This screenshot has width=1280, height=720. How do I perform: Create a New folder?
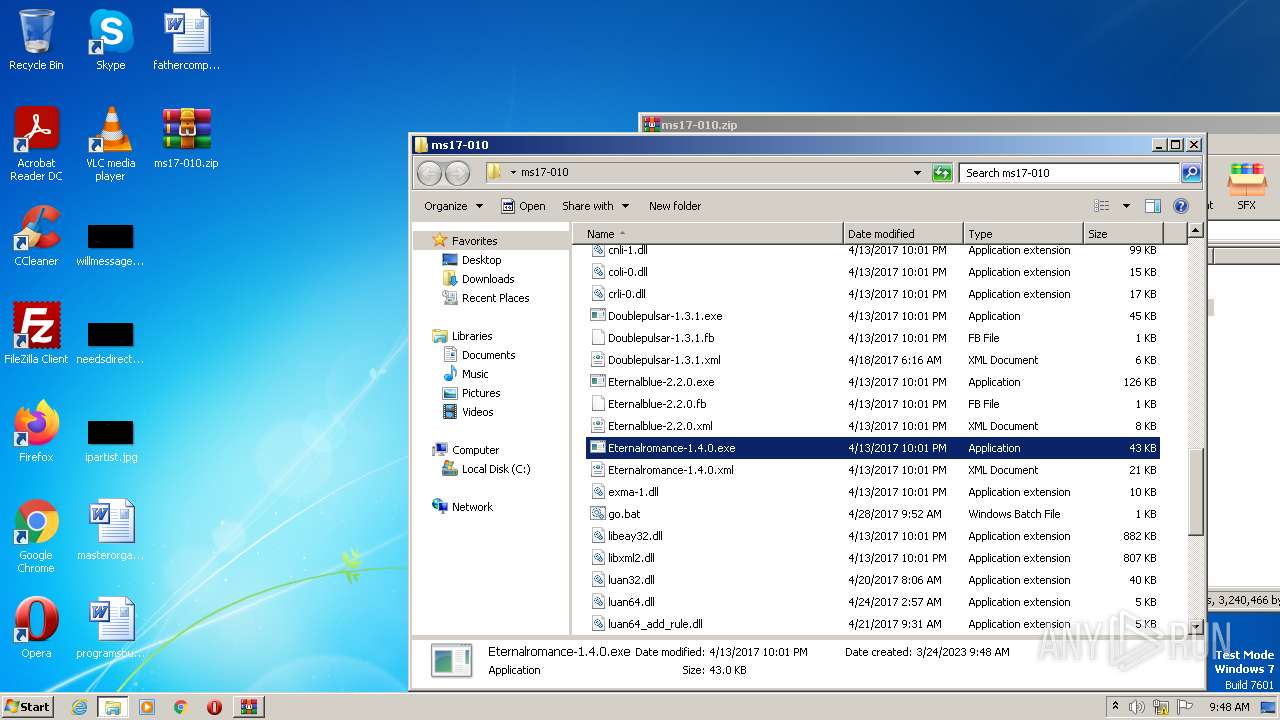(675, 206)
